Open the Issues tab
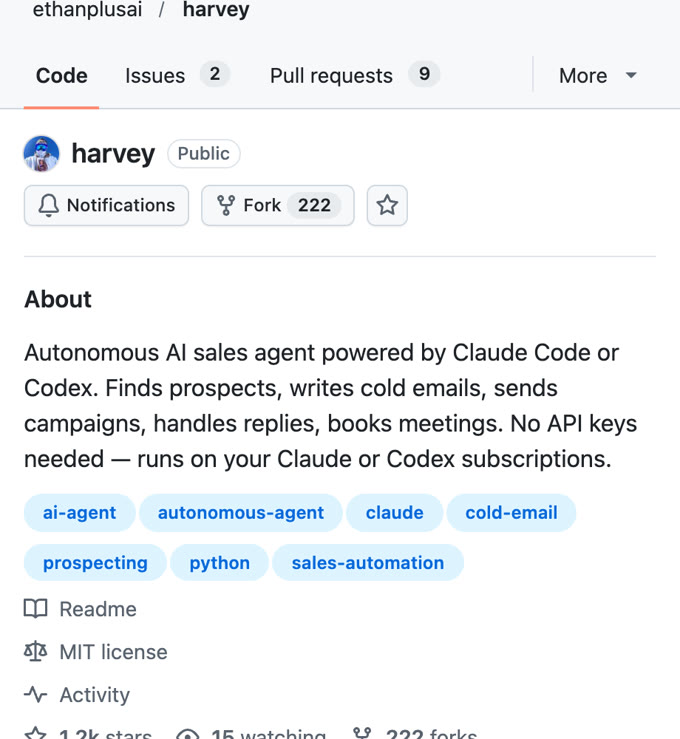 pos(177,75)
